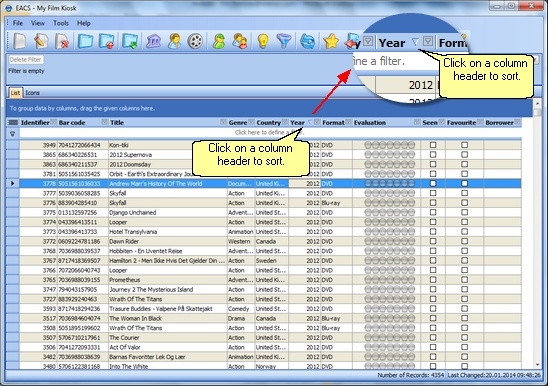The width and height of the screenshot is (548, 386).
Task: Tick Seen checkbox for Kon-tiki
Action: pos(433,145)
